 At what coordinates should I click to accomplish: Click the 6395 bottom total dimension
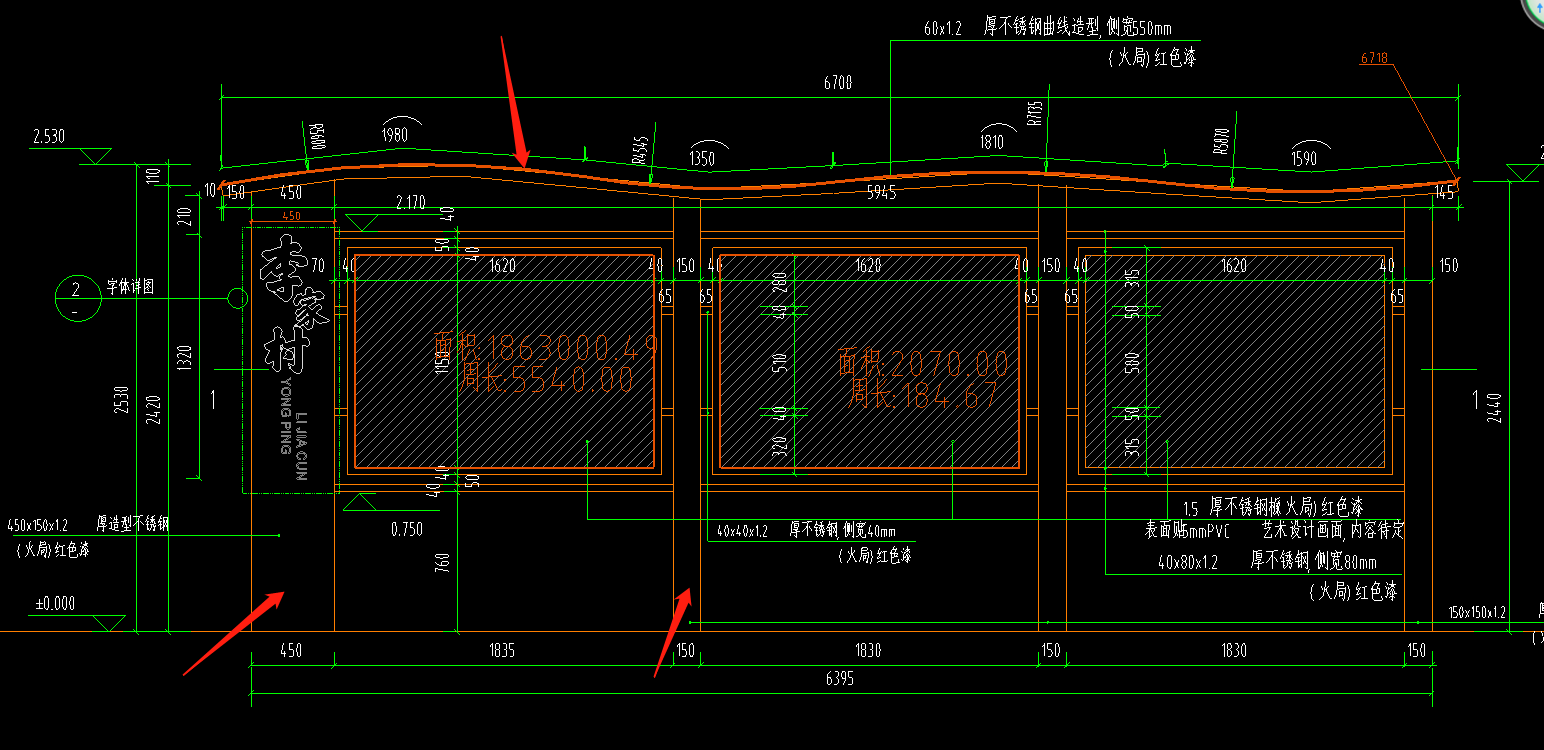840,679
